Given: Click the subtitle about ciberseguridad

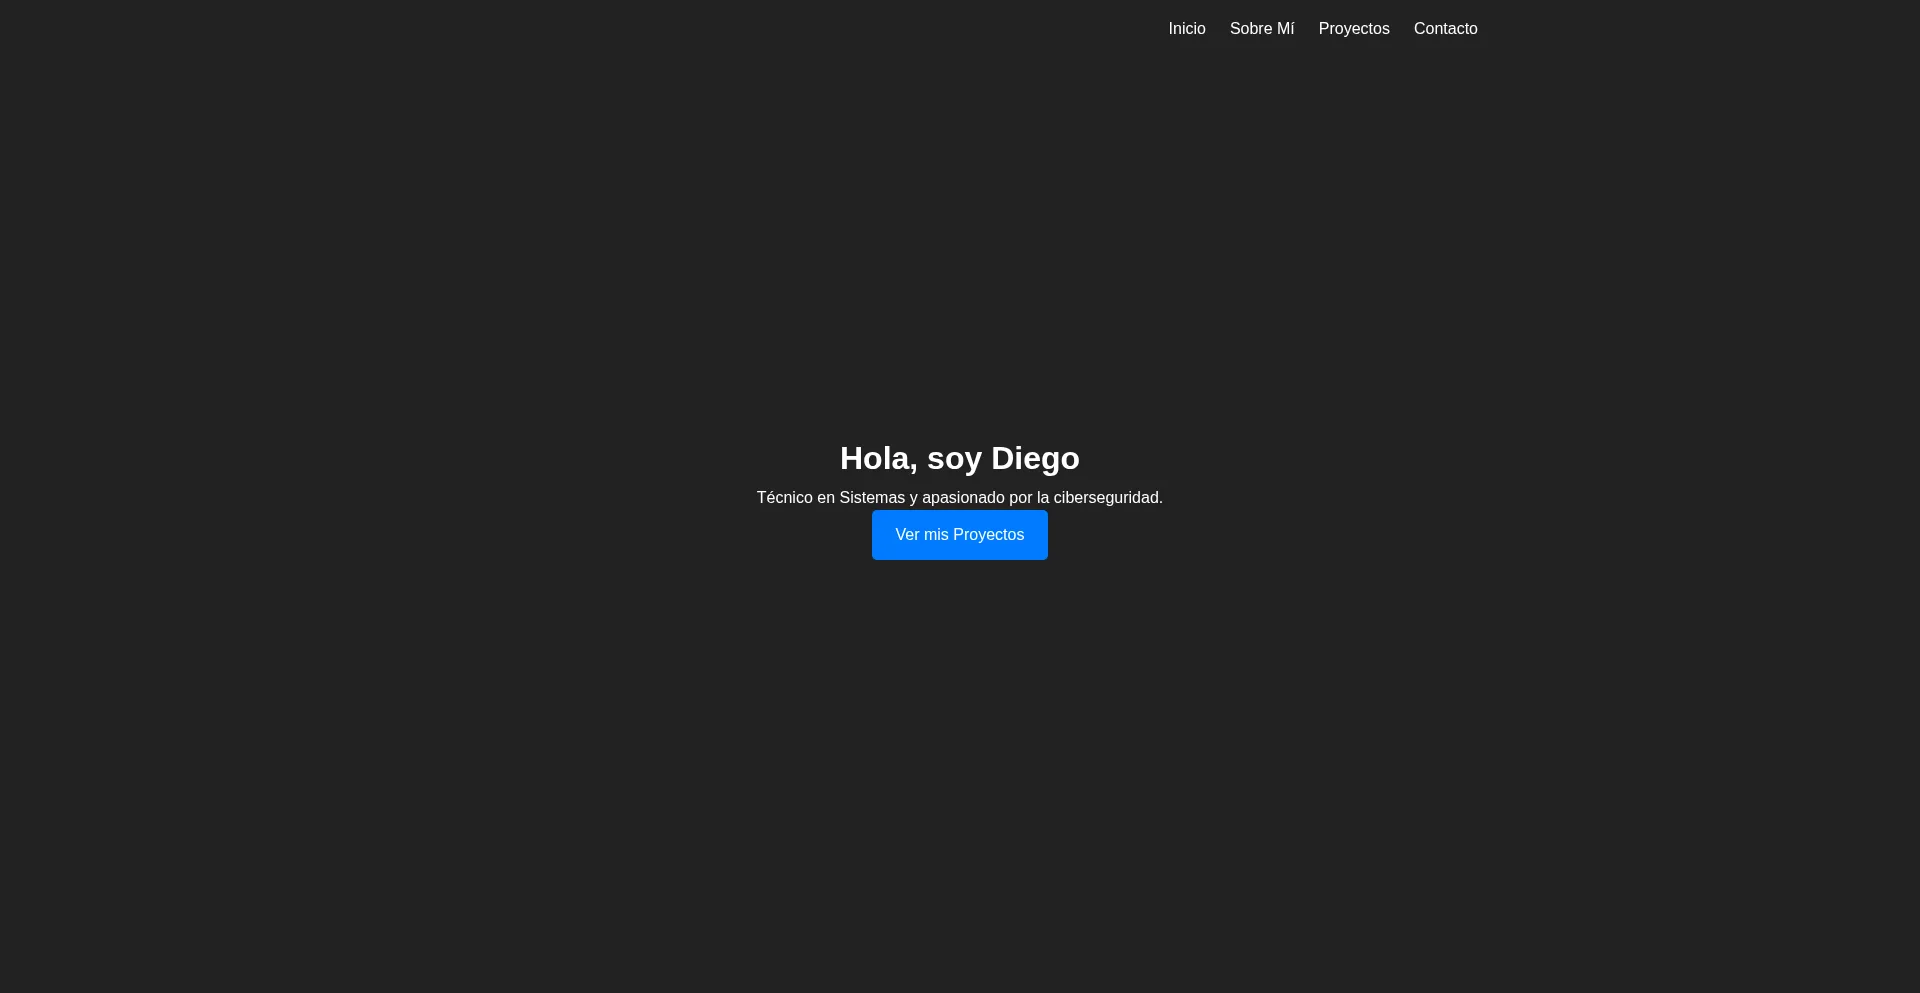Looking at the screenshot, I should pyautogui.click(x=959, y=498).
